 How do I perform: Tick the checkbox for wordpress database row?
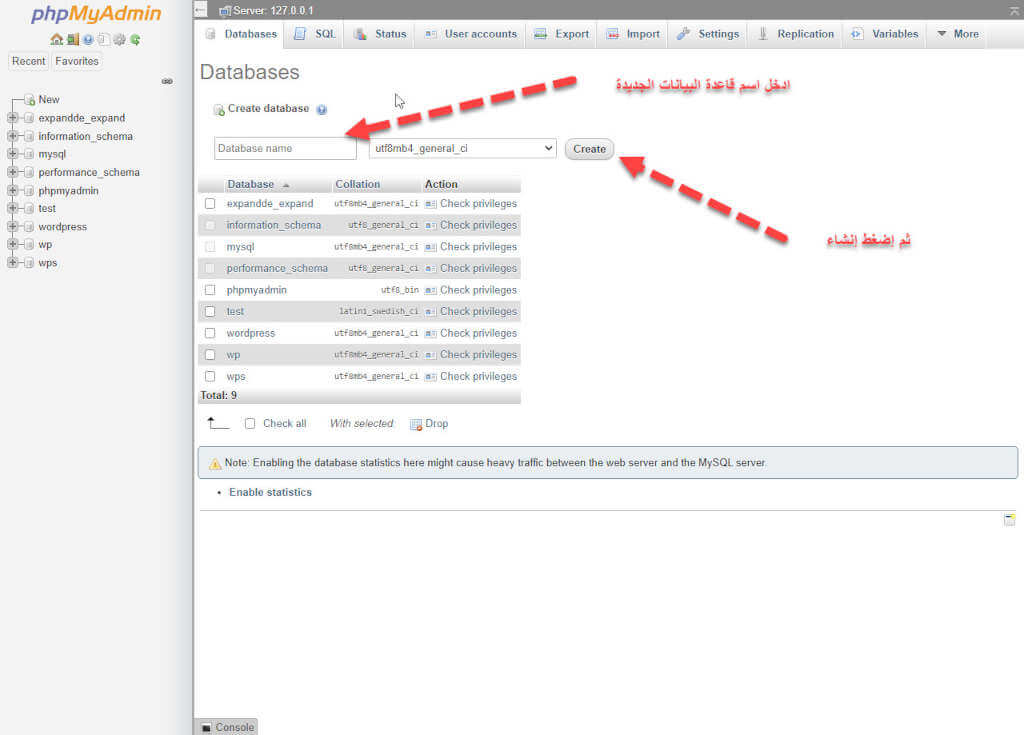pos(210,333)
